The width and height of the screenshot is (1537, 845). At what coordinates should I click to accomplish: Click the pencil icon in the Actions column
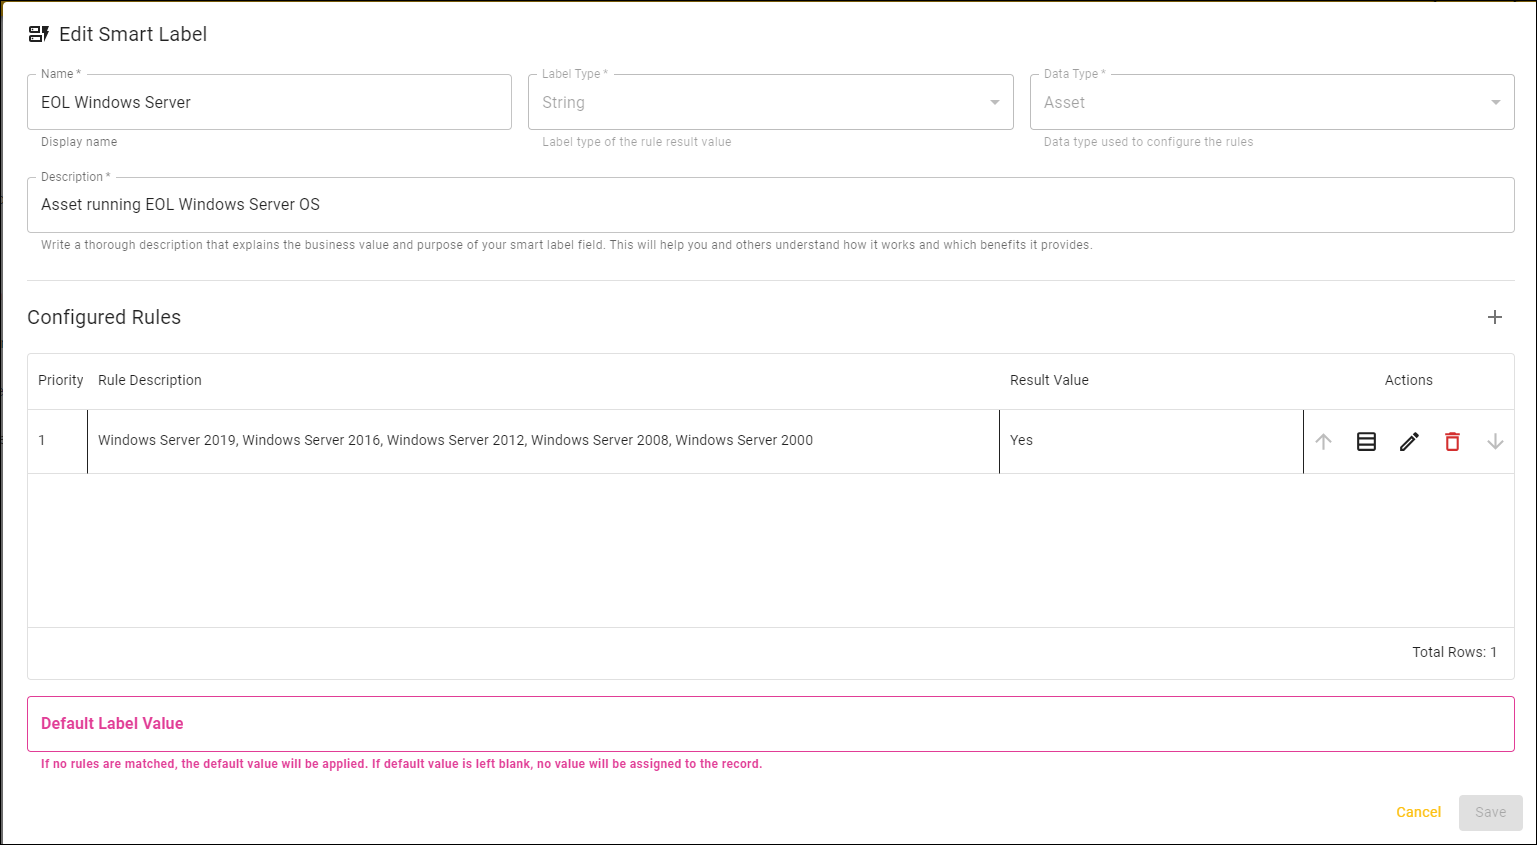(x=1409, y=441)
